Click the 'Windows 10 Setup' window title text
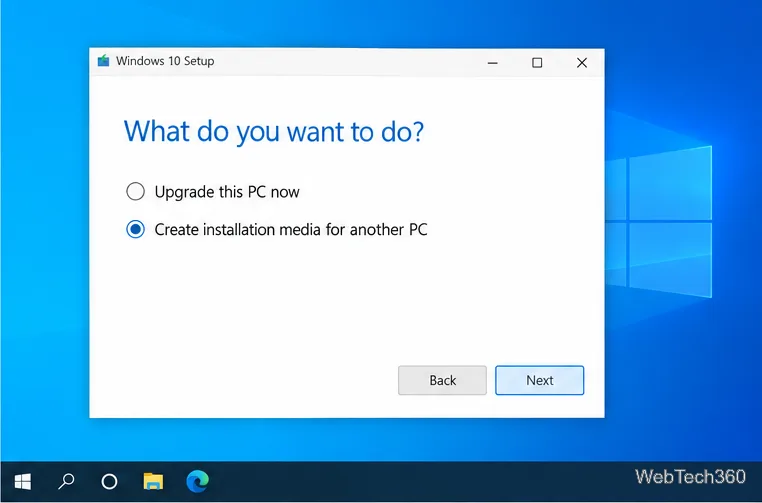 (165, 61)
